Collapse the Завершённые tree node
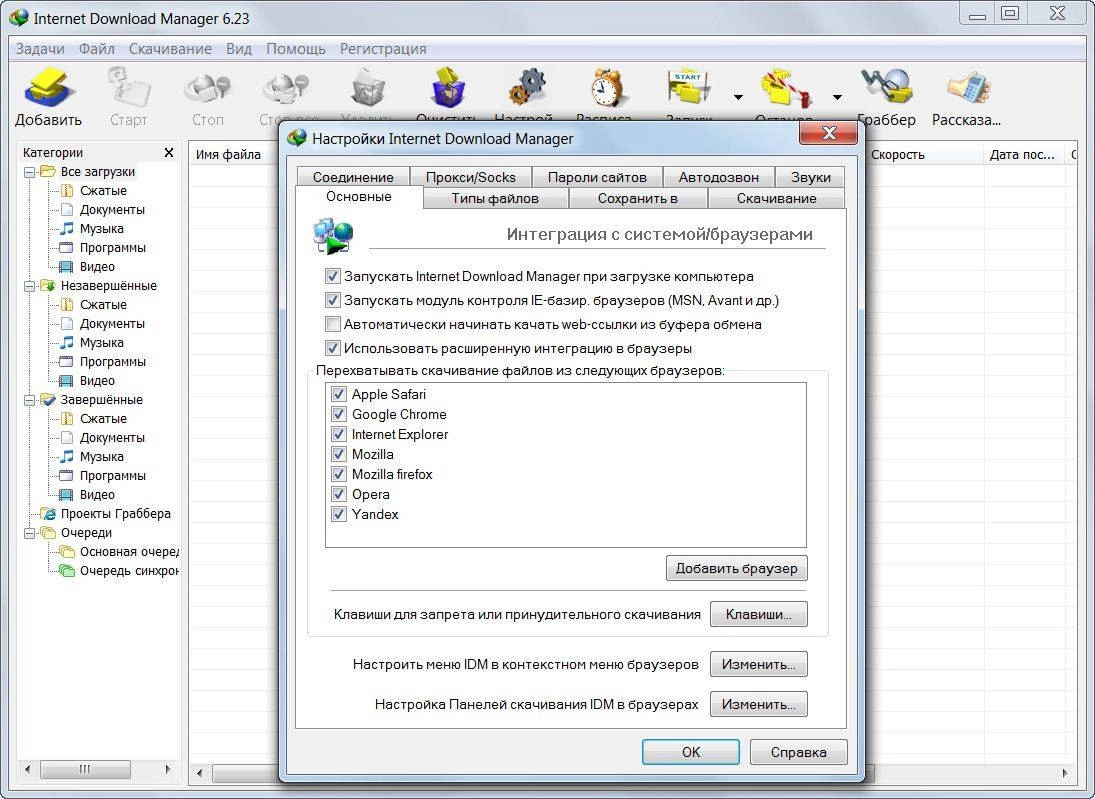Image resolution: width=1095 pixels, height=799 pixels. [29, 400]
